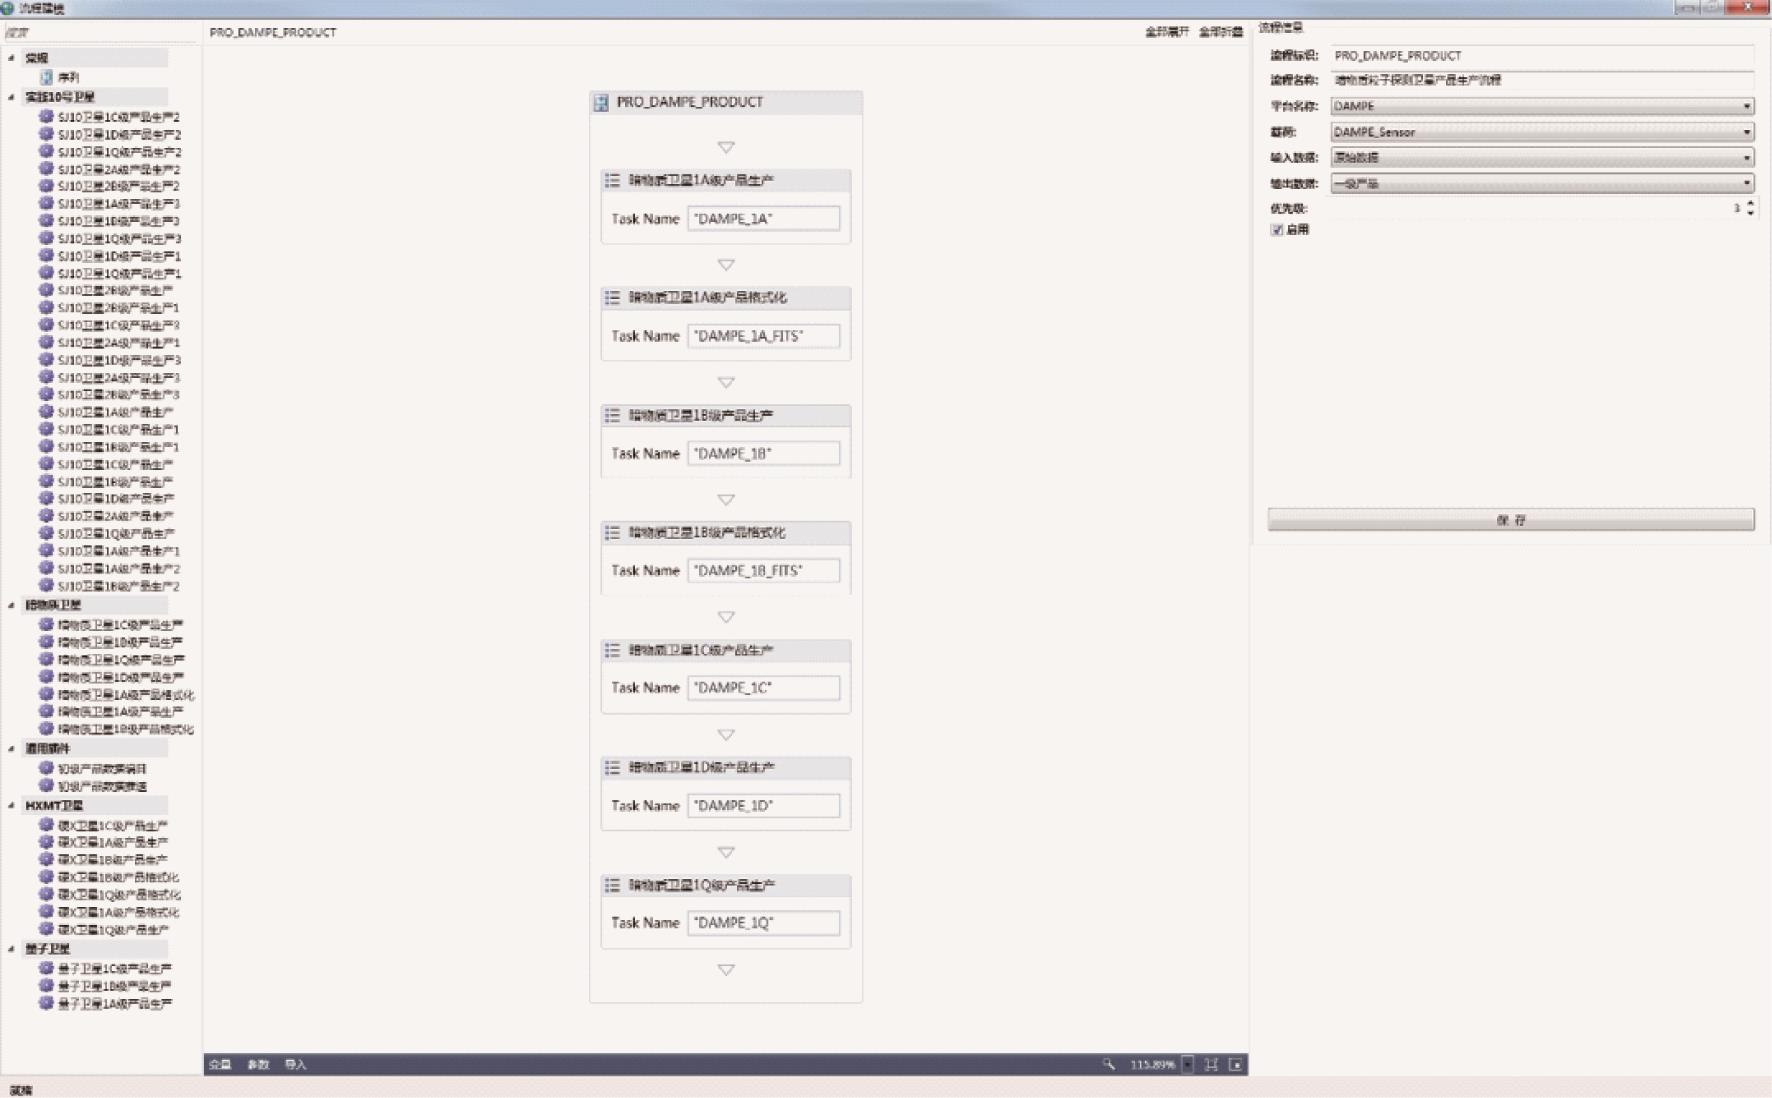The width and height of the screenshot is (1772, 1098).
Task: Open the 输出数据 dropdown
Action: pos(1542,184)
